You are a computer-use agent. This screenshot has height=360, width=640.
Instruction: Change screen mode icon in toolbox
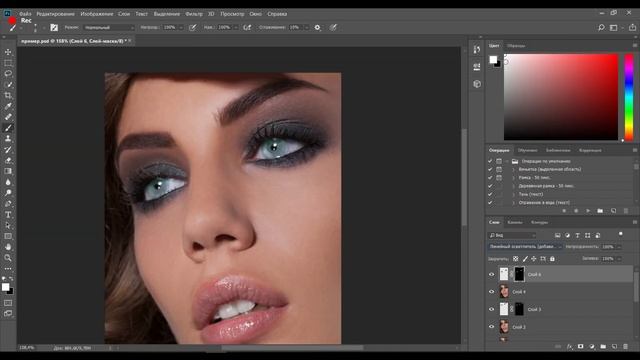point(8,313)
